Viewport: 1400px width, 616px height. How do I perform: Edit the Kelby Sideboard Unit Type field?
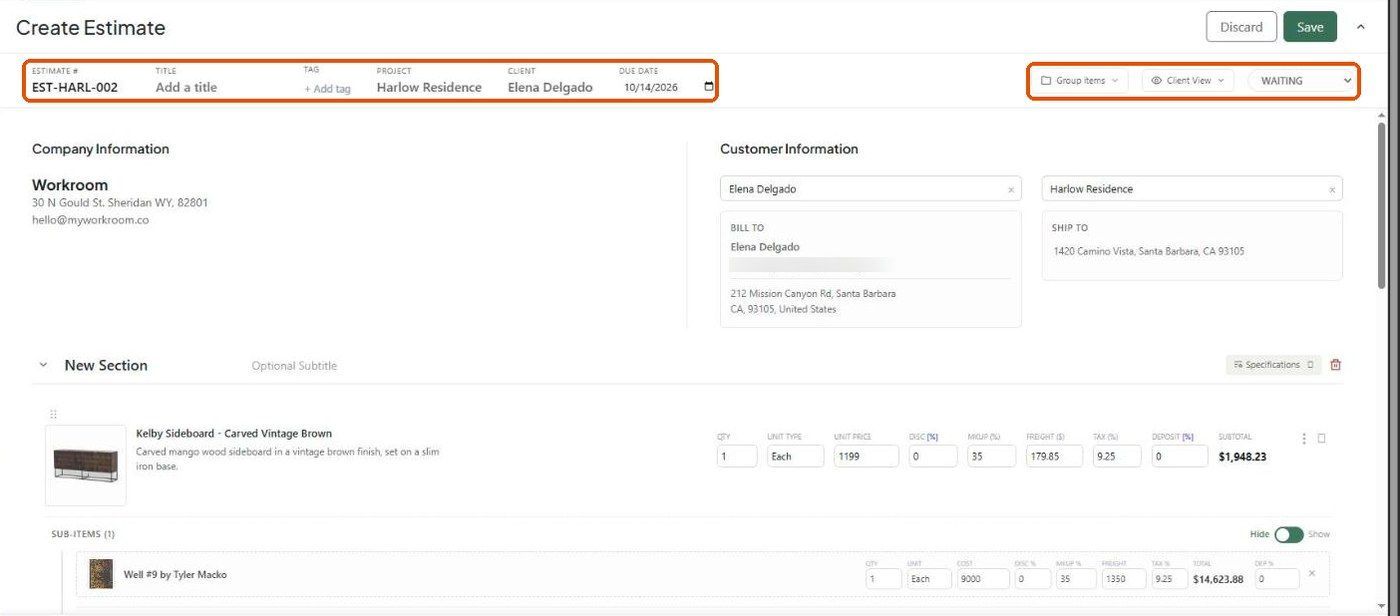tap(796, 456)
